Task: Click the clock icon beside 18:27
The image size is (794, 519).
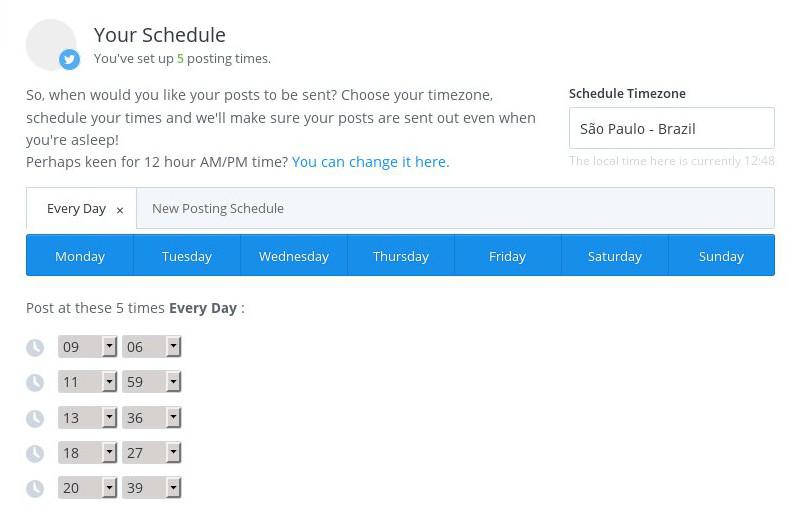Action: pos(35,453)
